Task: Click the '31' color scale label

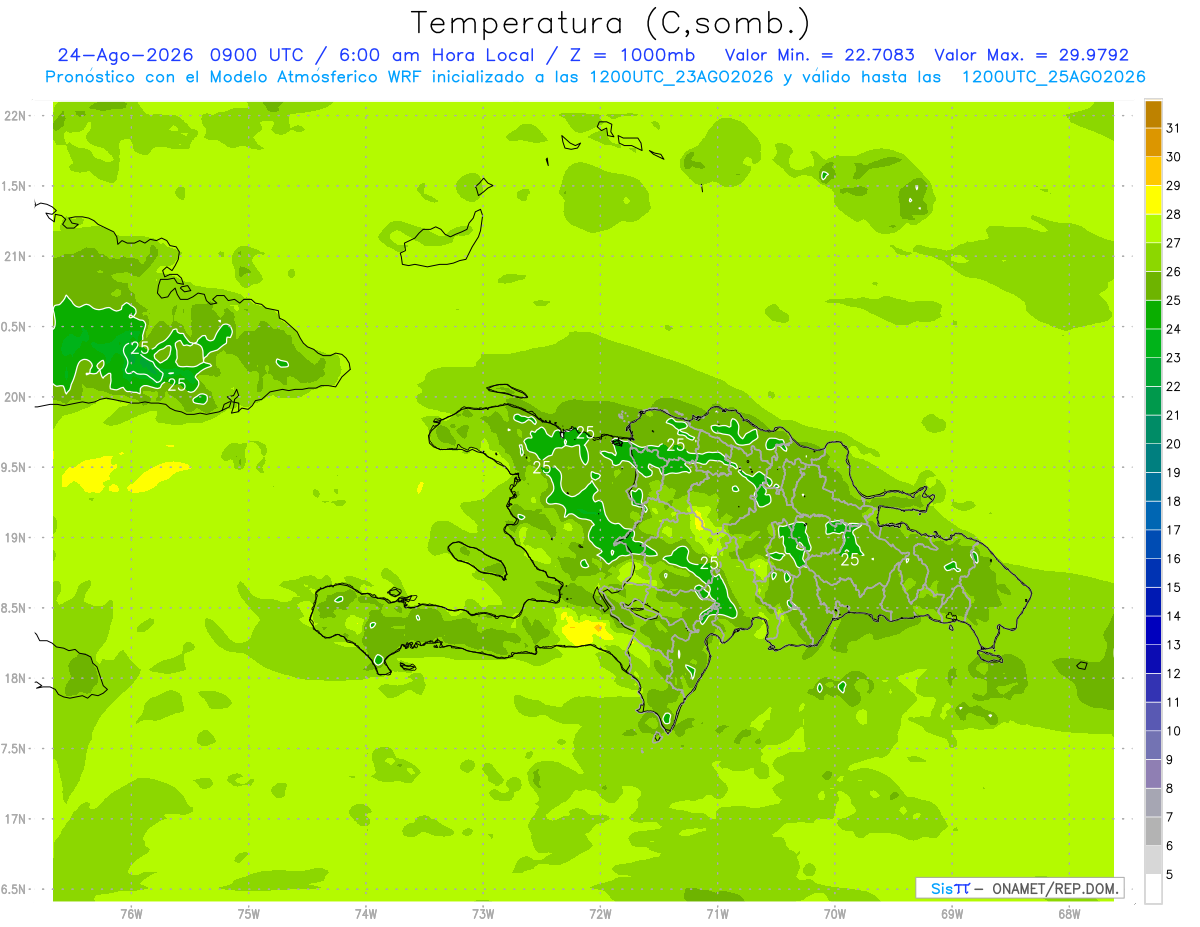Action: coord(1174,128)
